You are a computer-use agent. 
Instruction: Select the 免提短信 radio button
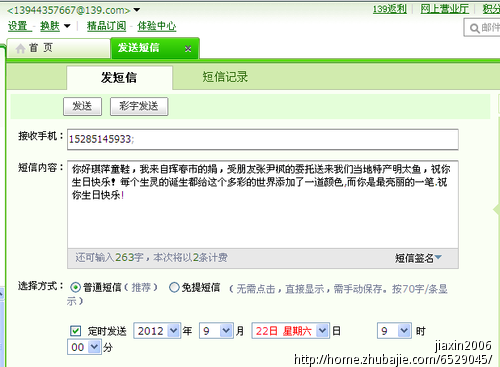[x=174, y=287]
